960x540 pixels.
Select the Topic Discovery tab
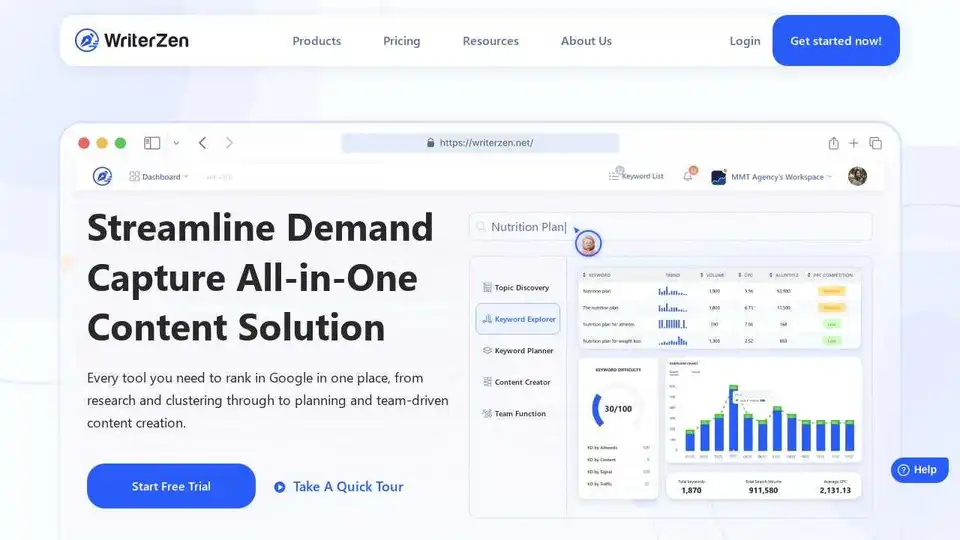518,288
